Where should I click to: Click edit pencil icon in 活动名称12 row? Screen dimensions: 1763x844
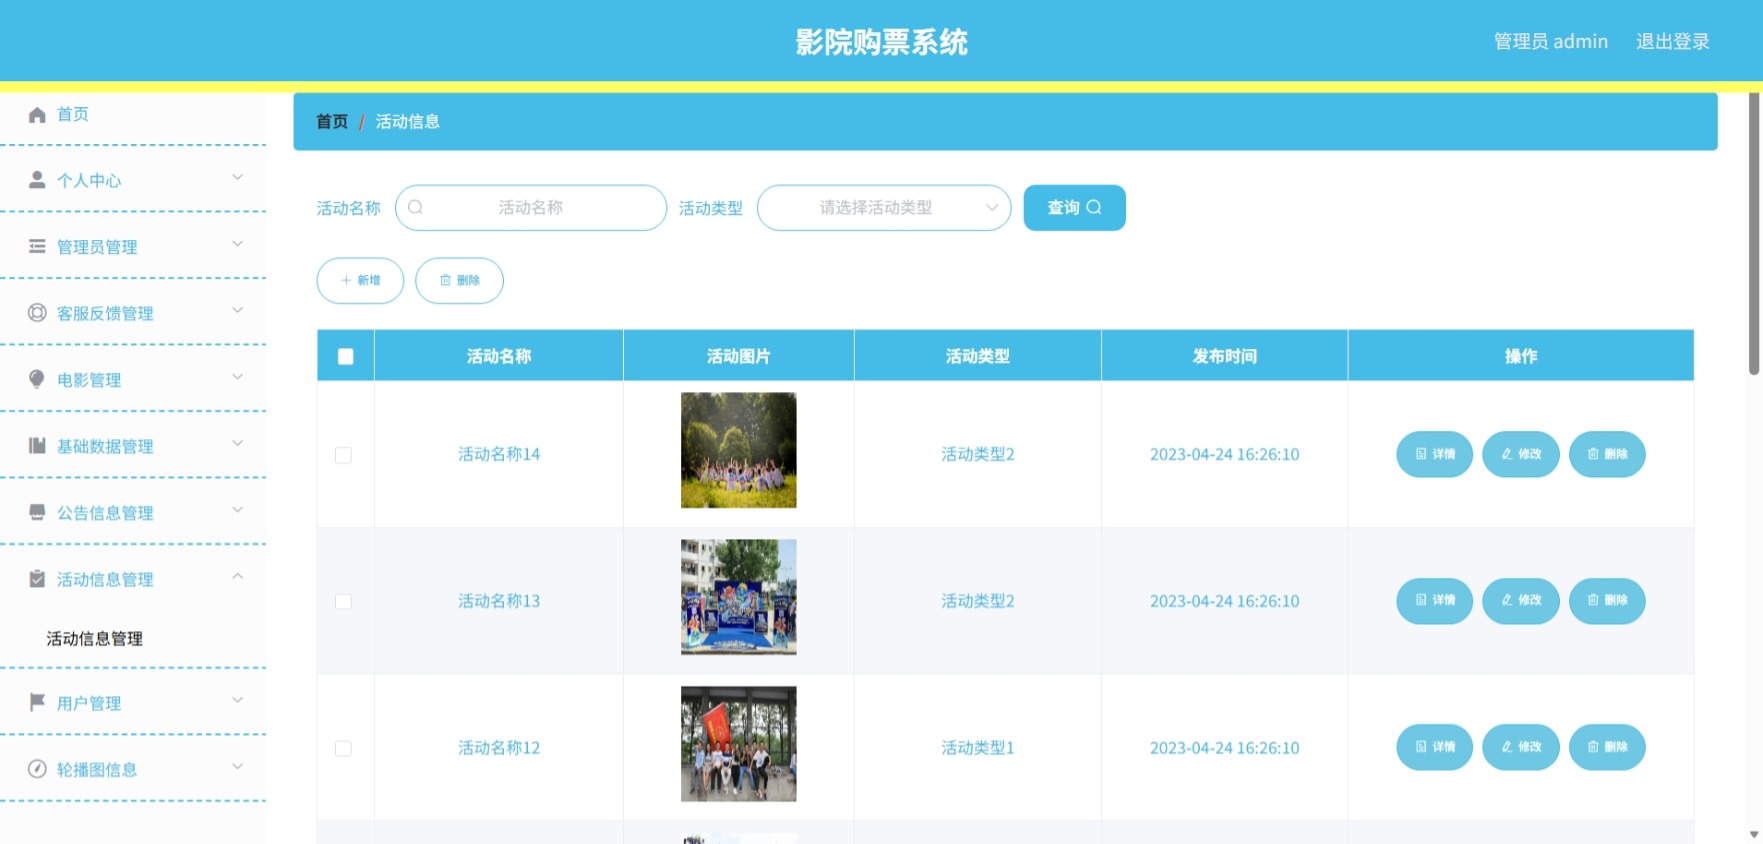point(1507,747)
